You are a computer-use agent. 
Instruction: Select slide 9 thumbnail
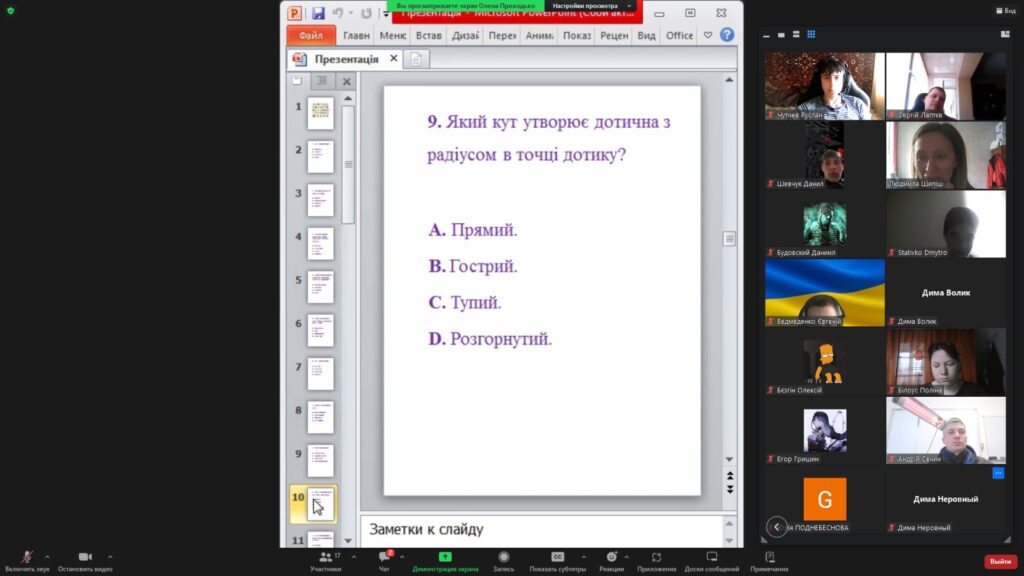pos(320,460)
